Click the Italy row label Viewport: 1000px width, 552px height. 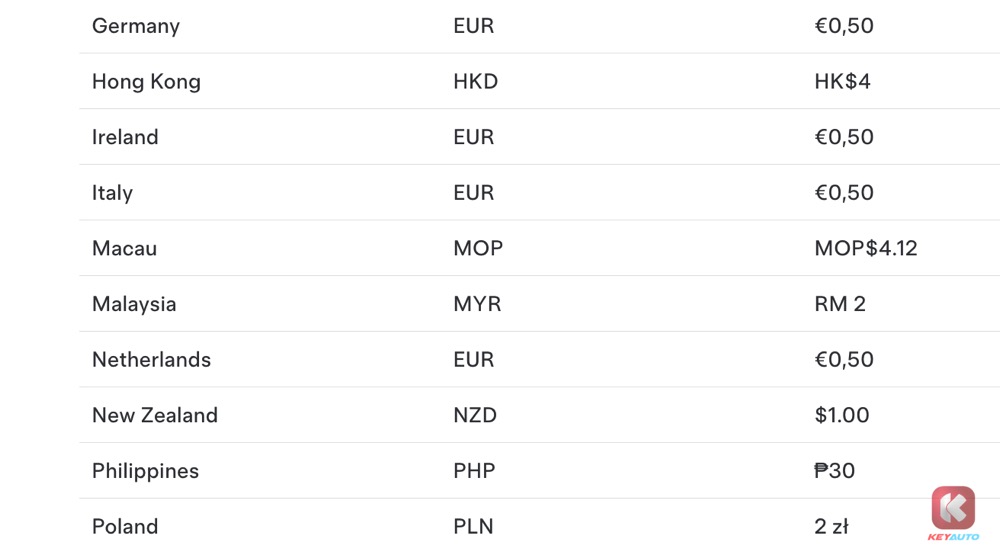(x=112, y=193)
